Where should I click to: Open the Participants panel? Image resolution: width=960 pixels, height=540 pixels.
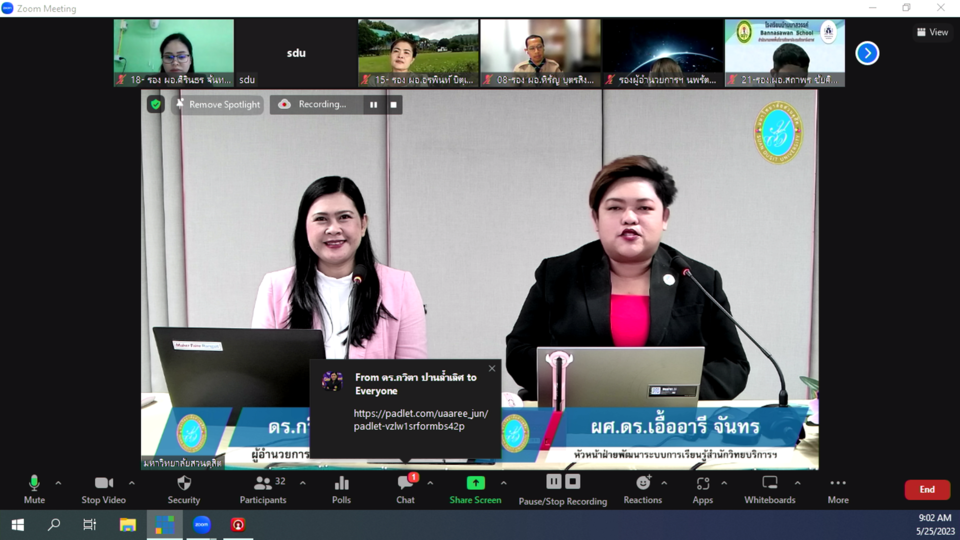coord(263,488)
